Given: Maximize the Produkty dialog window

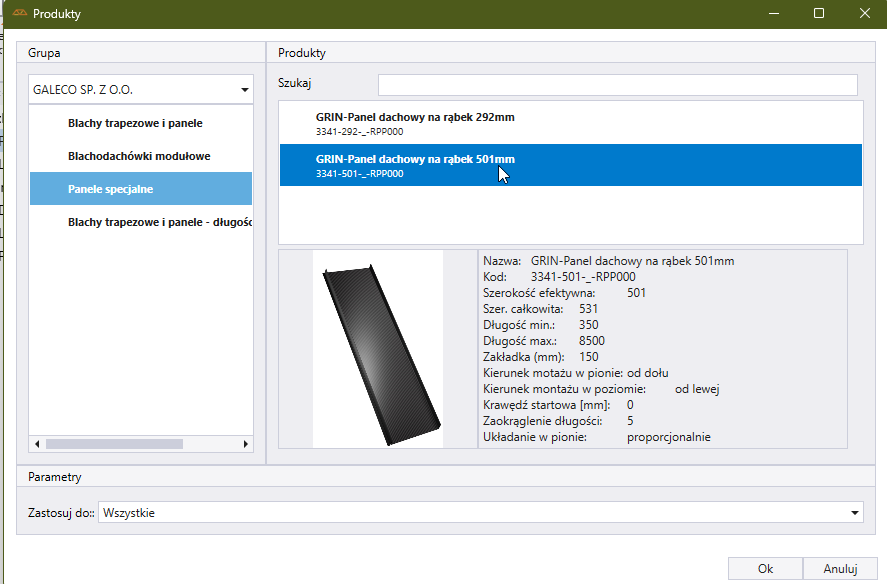Looking at the screenshot, I should click(818, 14).
